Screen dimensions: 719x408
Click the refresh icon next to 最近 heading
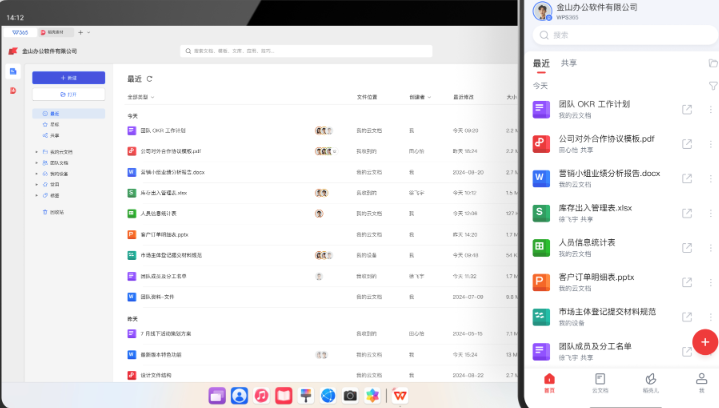pyautogui.click(x=149, y=79)
